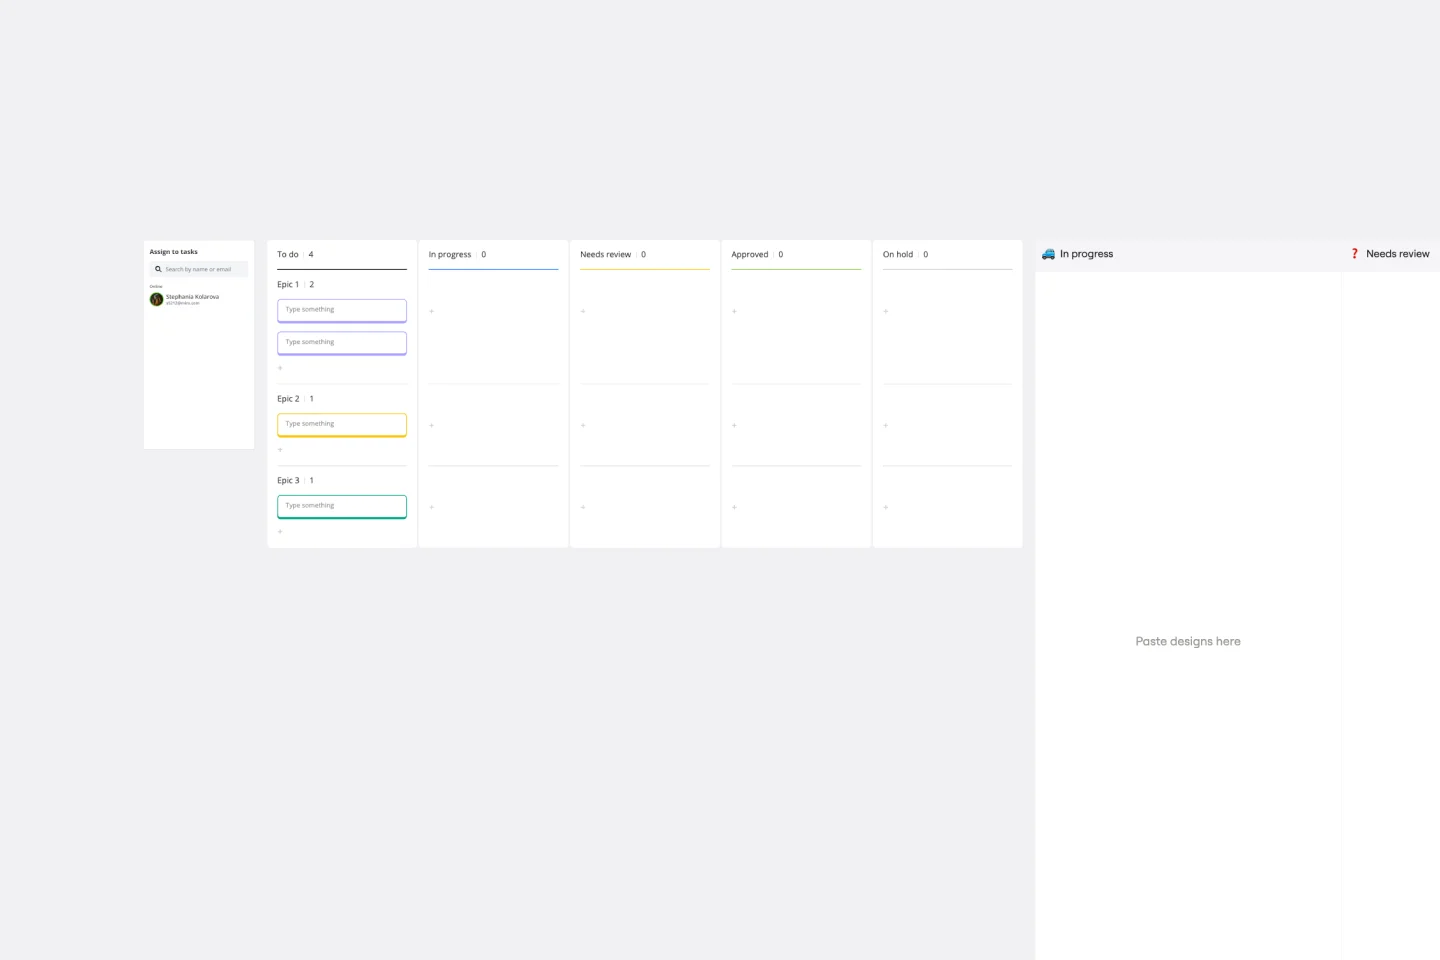Click the plus icon in the In progress column

click(432, 311)
